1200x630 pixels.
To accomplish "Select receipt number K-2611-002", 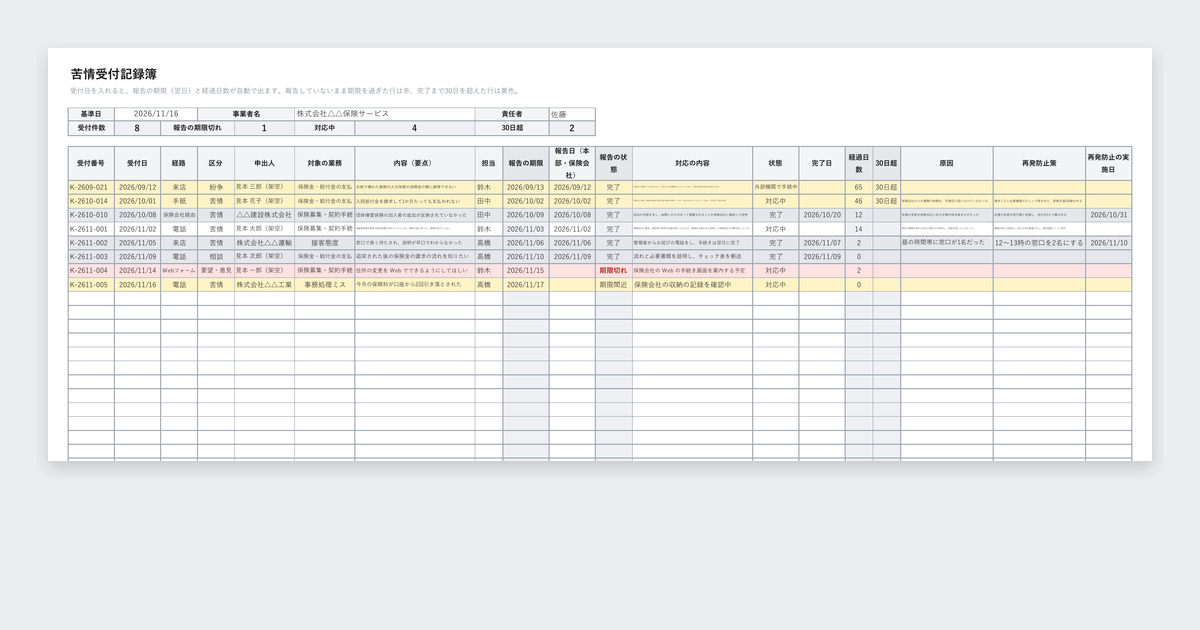I will [x=91, y=243].
